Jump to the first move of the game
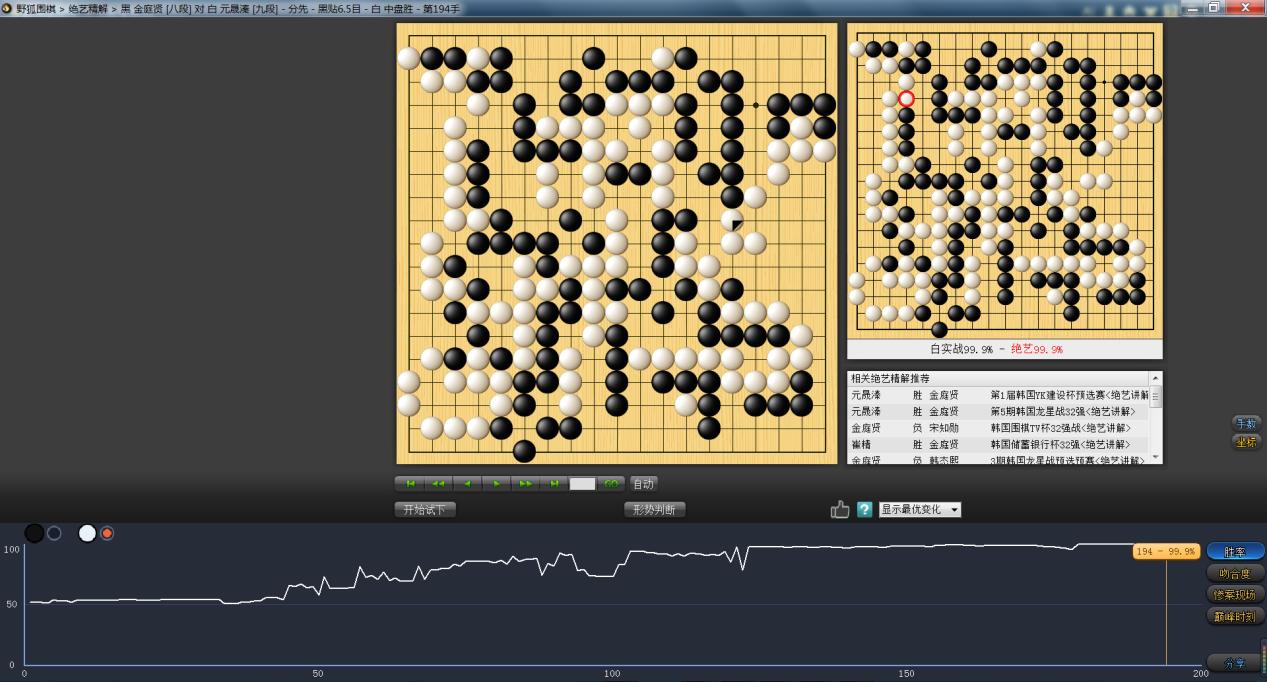The height and width of the screenshot is (682, 1267). coord(410,483)
